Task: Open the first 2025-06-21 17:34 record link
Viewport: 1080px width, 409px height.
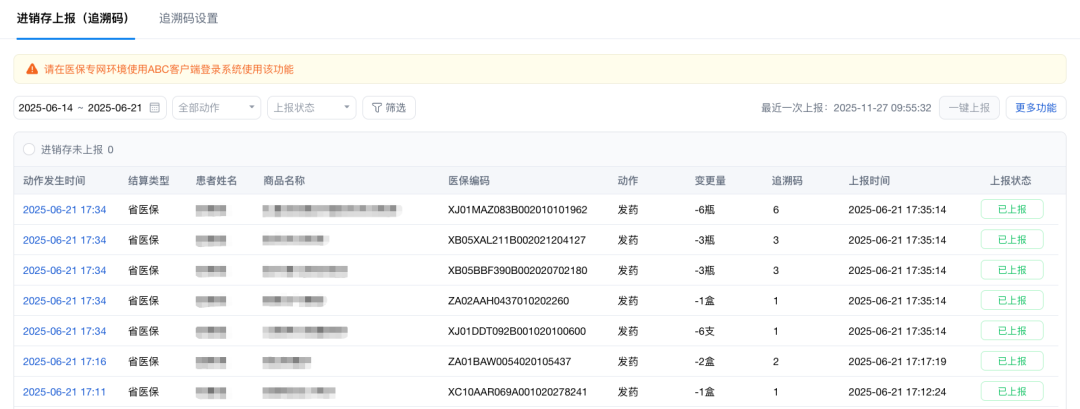Action: 64,210
